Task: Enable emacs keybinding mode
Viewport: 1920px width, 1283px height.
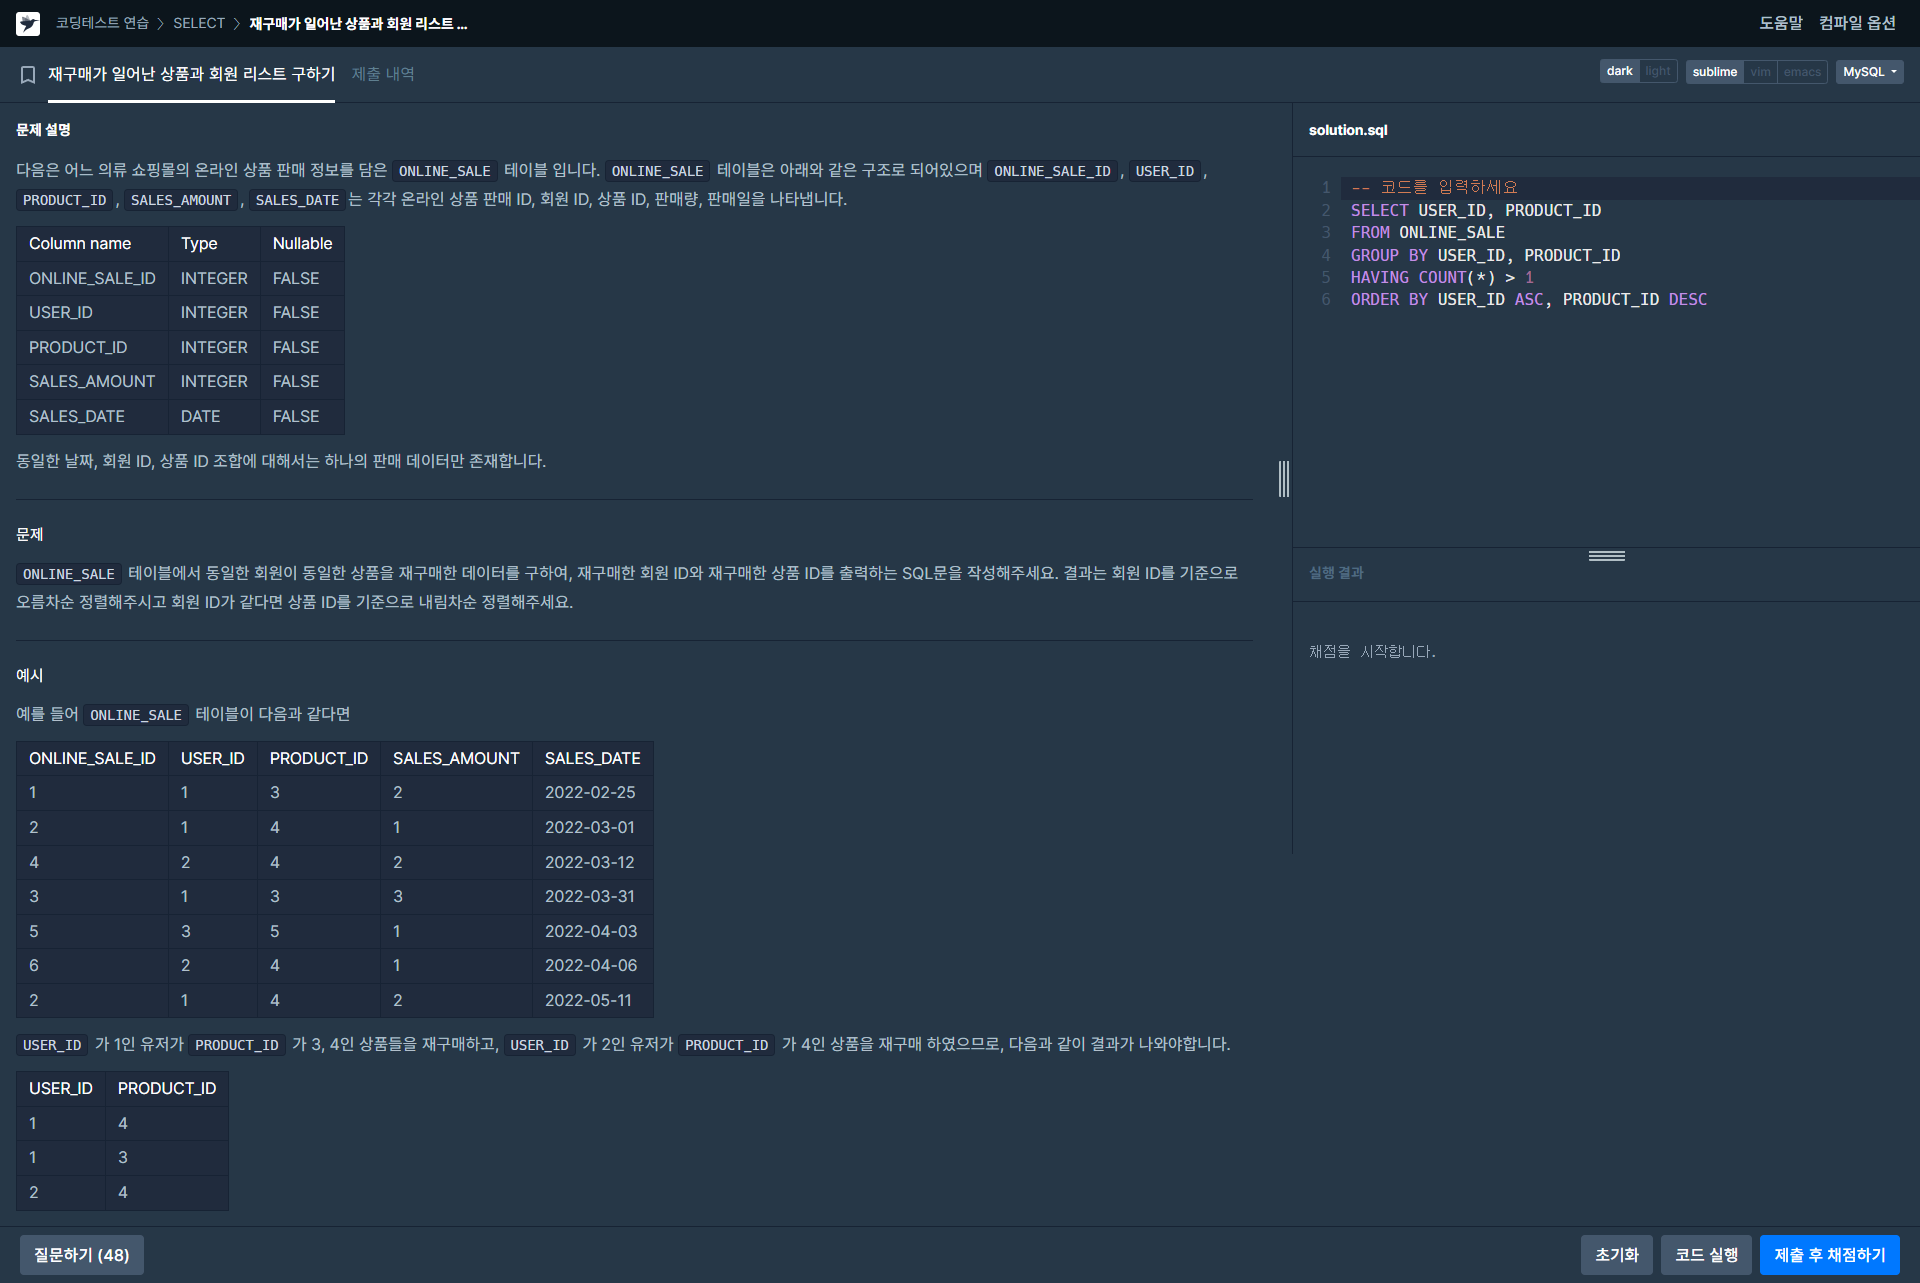Action: (1802, 72)
